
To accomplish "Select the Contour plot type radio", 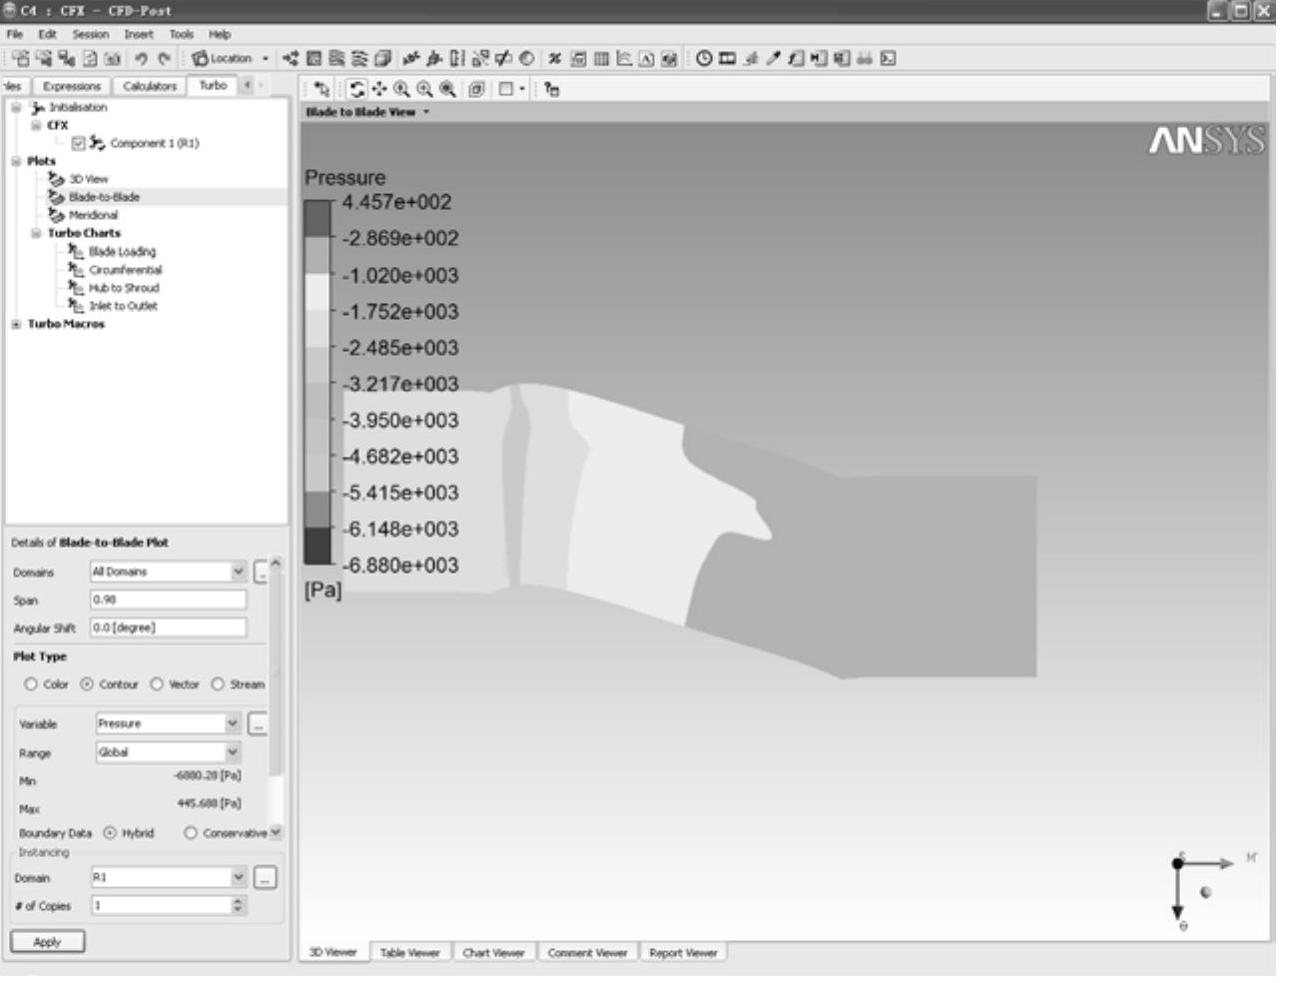I will [87, 684].
